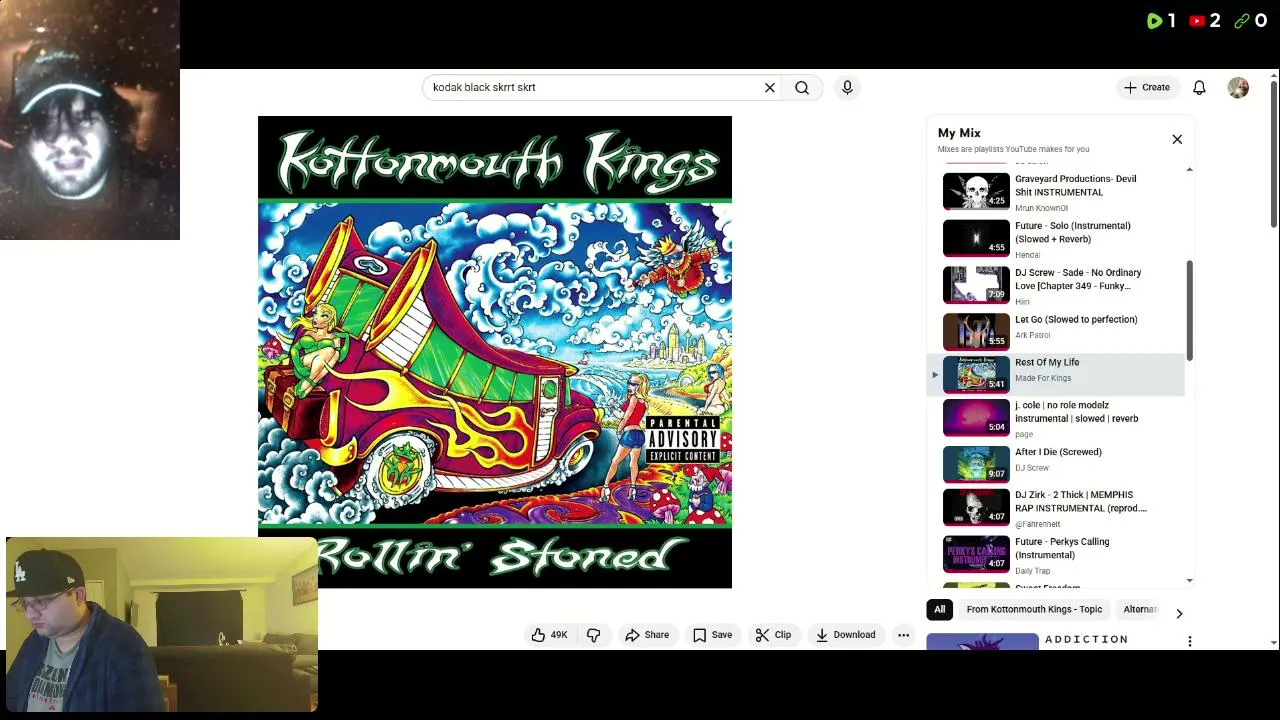The height and width of the screenshot is (720, 1280).
Task: Click the page vertical scrollbar
Action: (1273, 155)
